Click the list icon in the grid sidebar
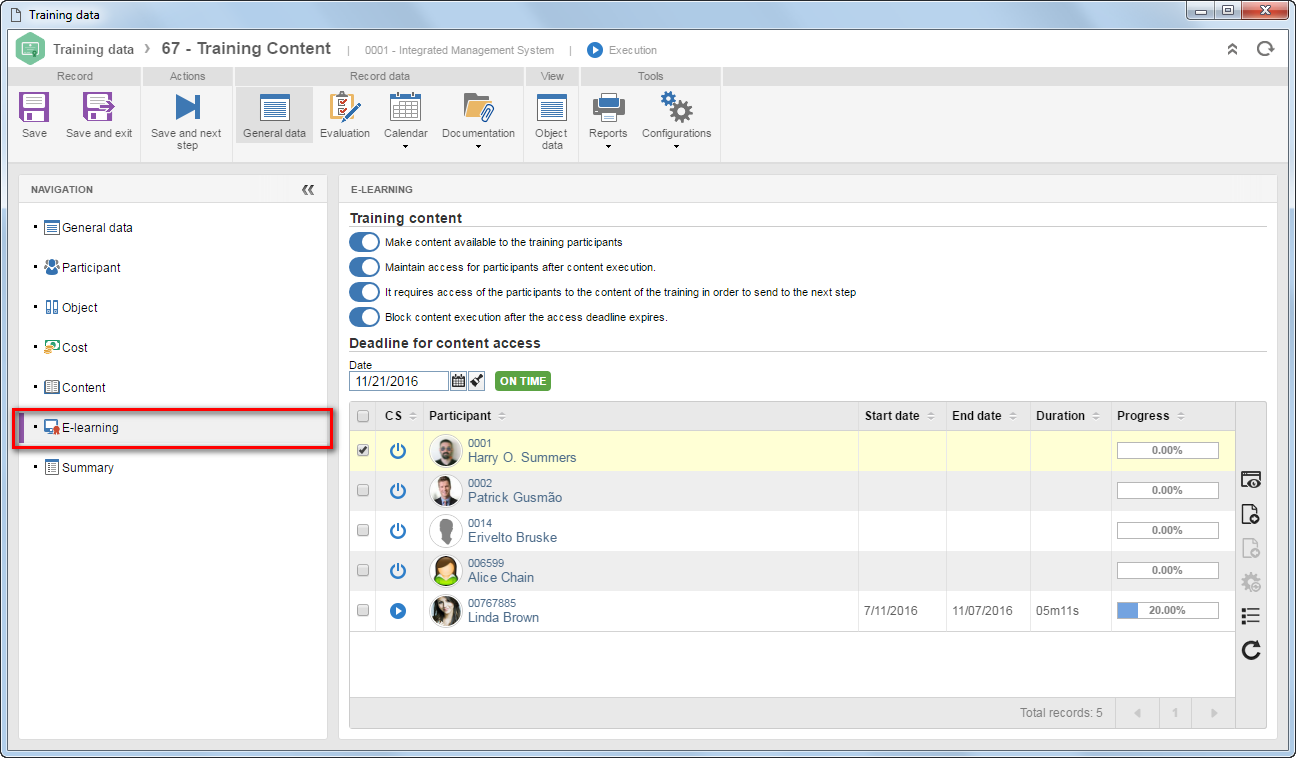Image resolution: width=1296 pixels, height=758 pixels. point(1250,616)
